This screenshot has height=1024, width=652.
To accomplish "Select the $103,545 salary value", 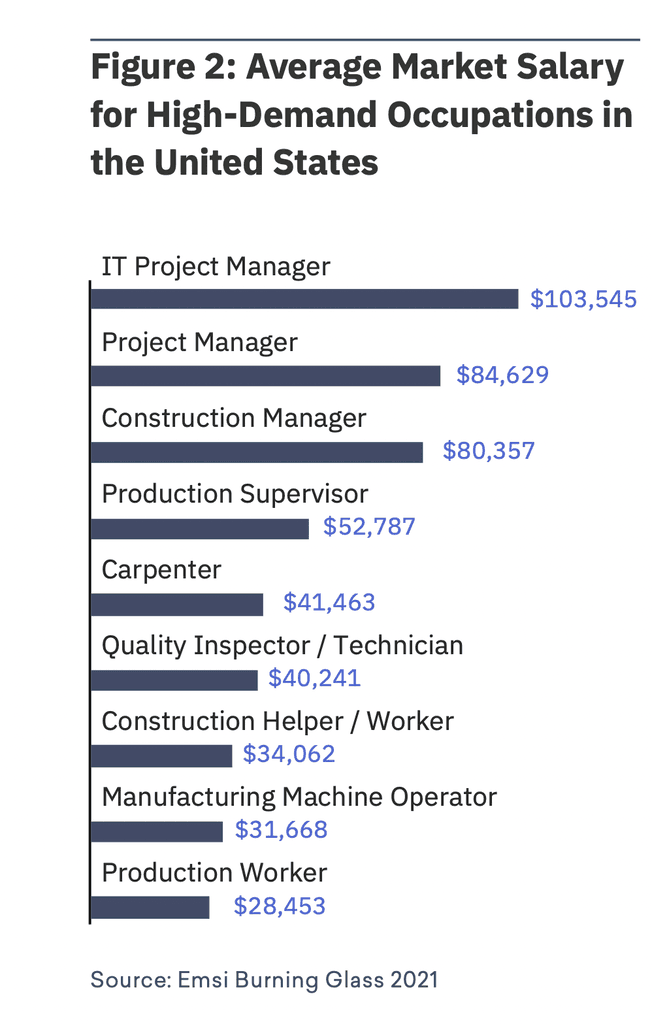I will coord(583,299).
